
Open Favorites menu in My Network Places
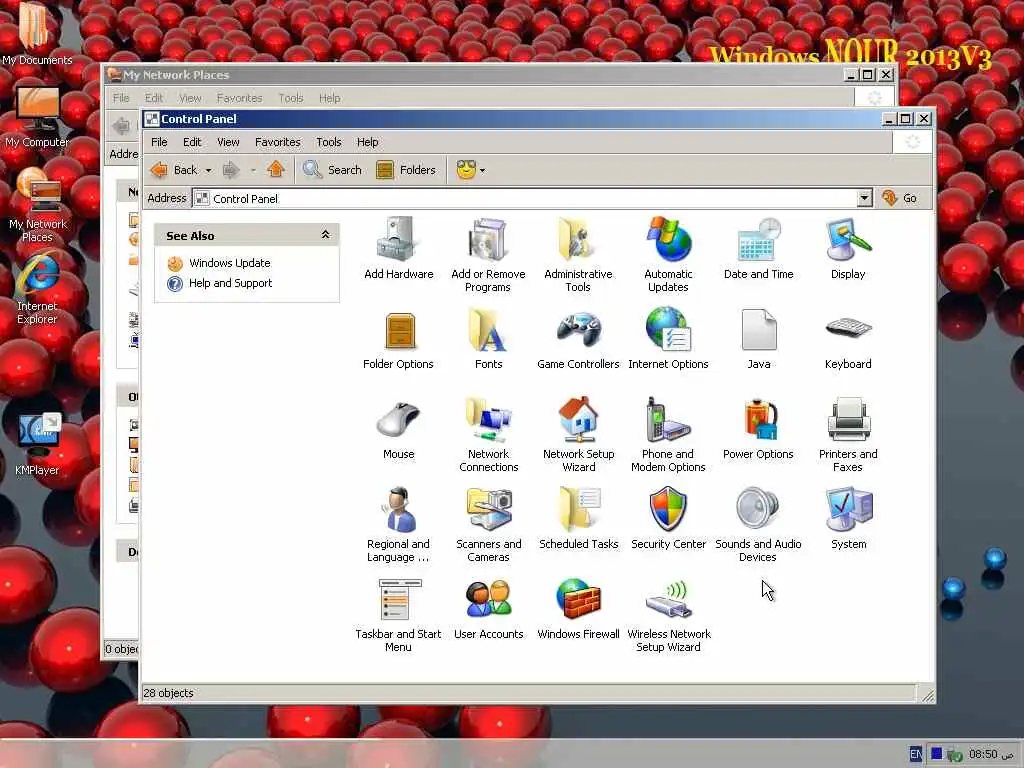pos(239,98)
